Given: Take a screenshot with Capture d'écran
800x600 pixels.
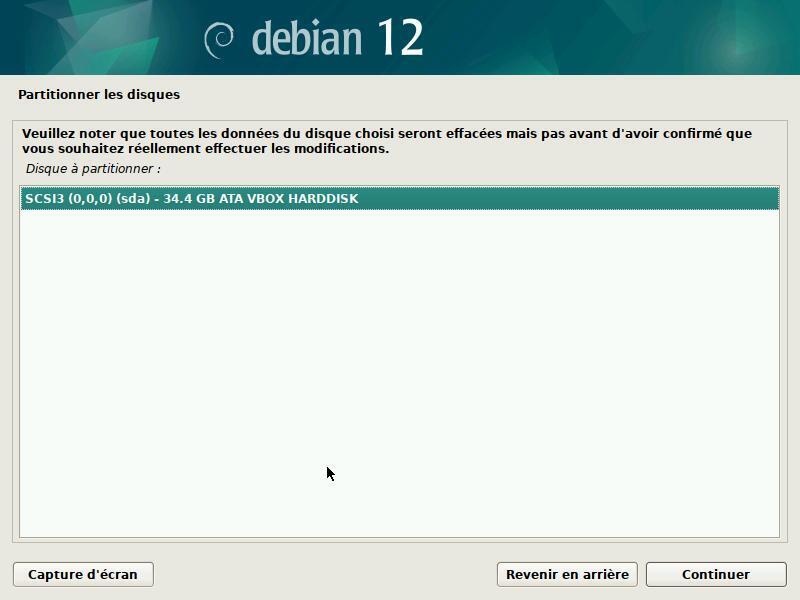Looking at the screenshot, I should [83, 574].
